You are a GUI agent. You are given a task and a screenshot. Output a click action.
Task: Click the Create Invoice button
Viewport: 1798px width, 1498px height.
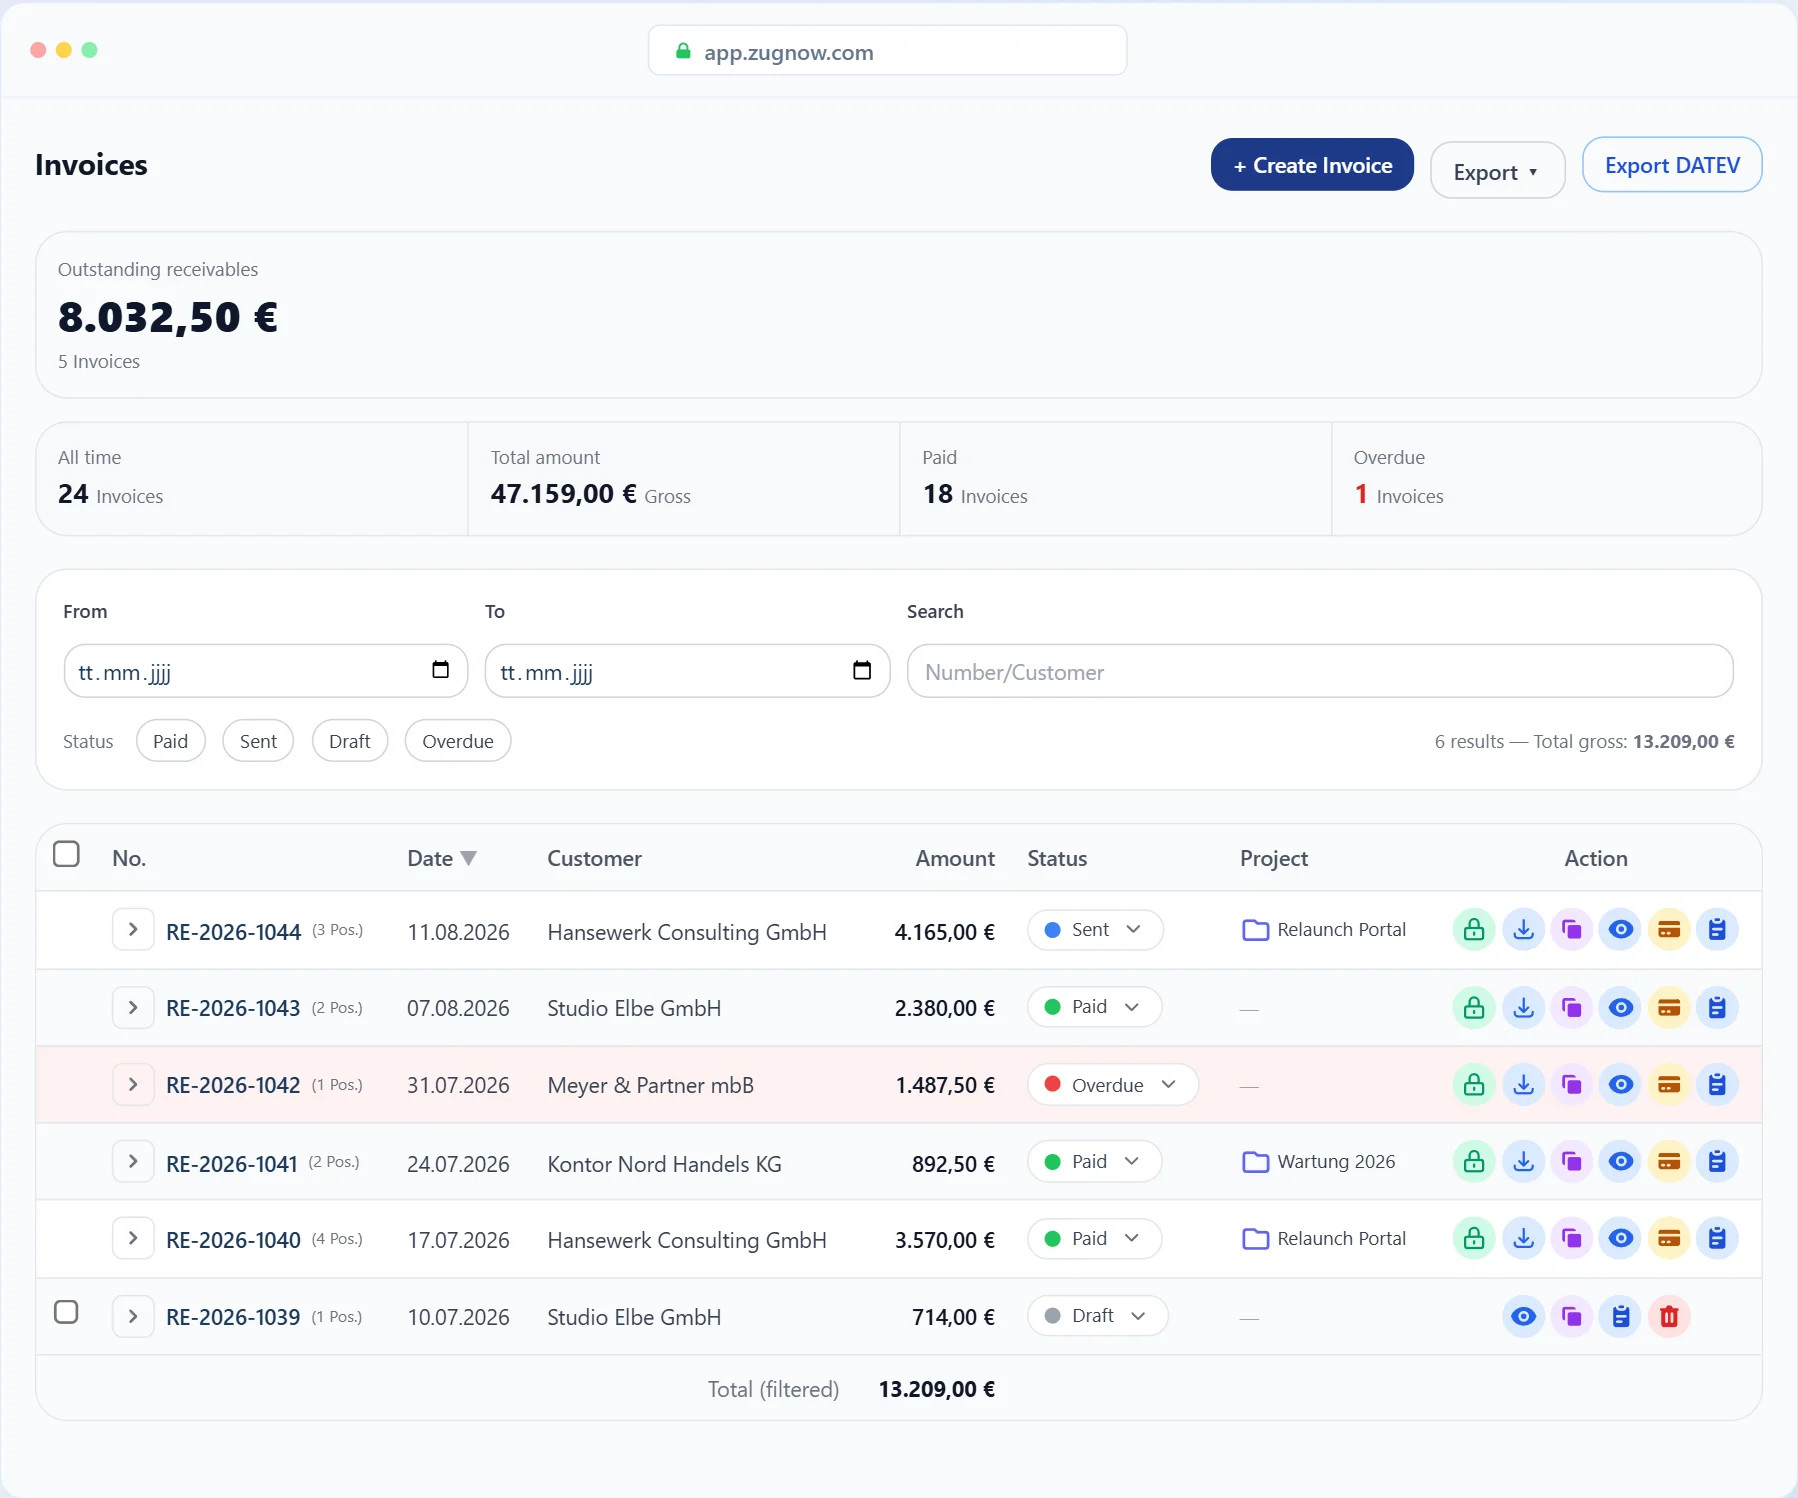1312,165
